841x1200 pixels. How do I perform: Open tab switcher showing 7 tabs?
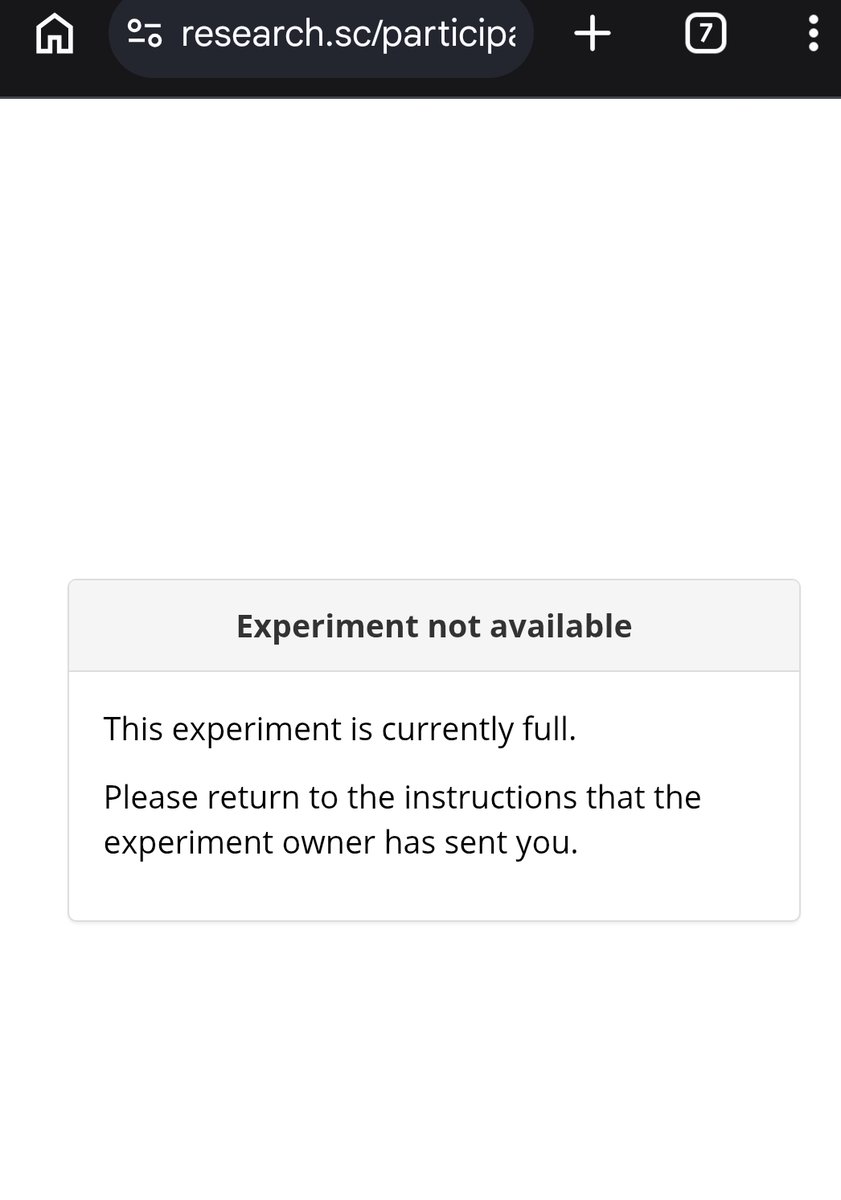[705, 34]
